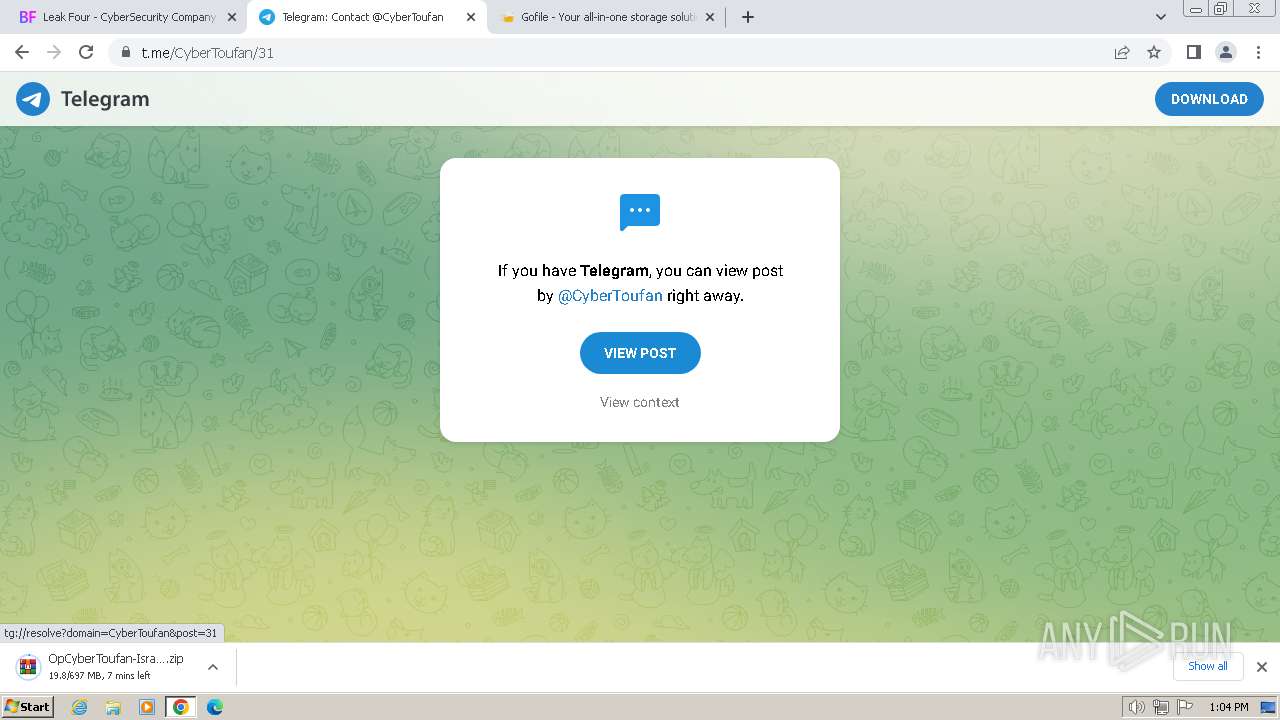Open the Windows Start menu

pyautogui.click(x=28, y=707)
